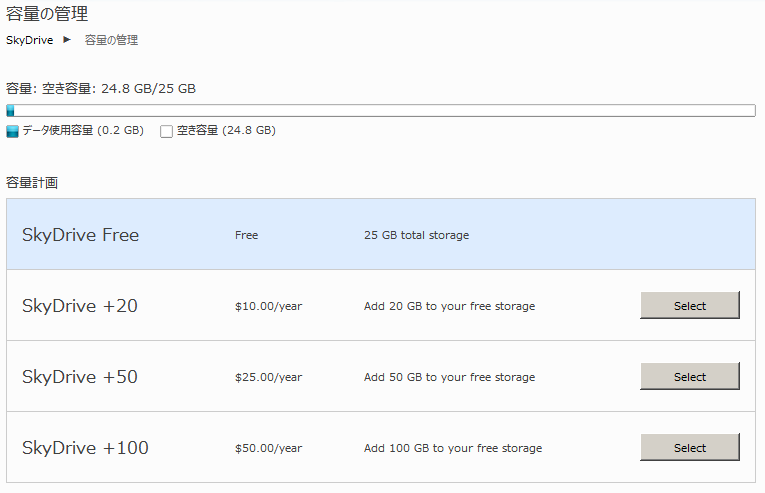
Task: Click the $10.00/year price text
Action: point(268,306)
